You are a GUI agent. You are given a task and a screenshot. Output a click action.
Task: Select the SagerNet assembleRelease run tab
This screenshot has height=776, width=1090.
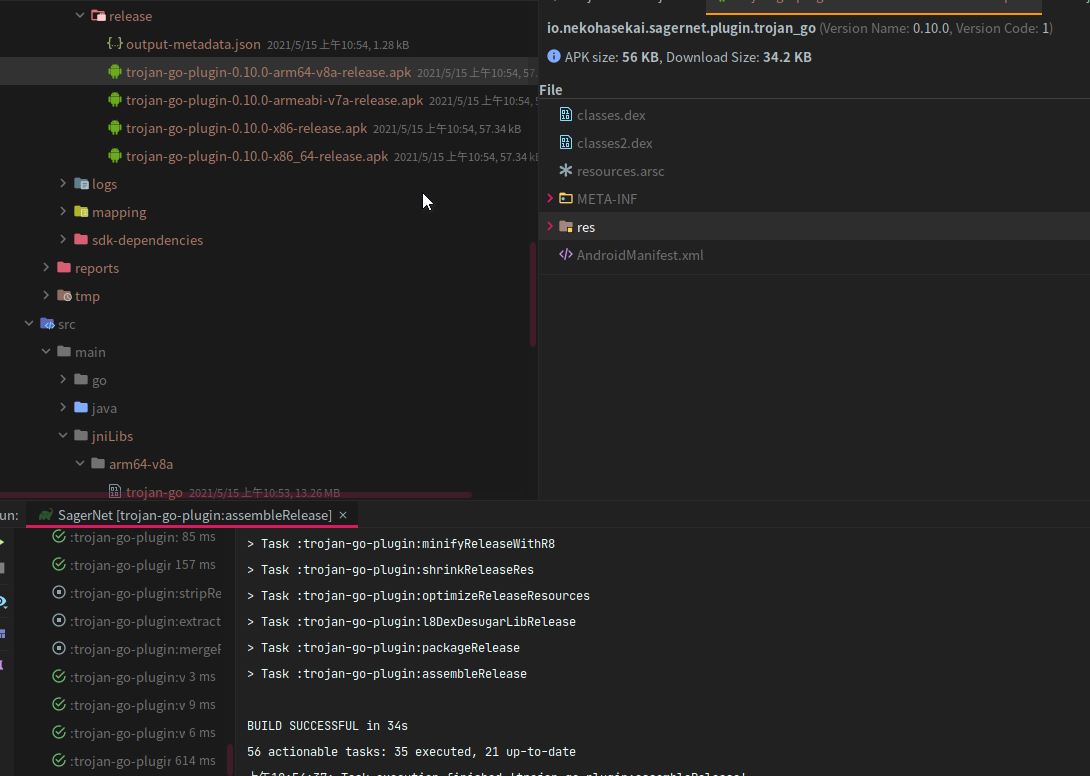coord(190,514)
